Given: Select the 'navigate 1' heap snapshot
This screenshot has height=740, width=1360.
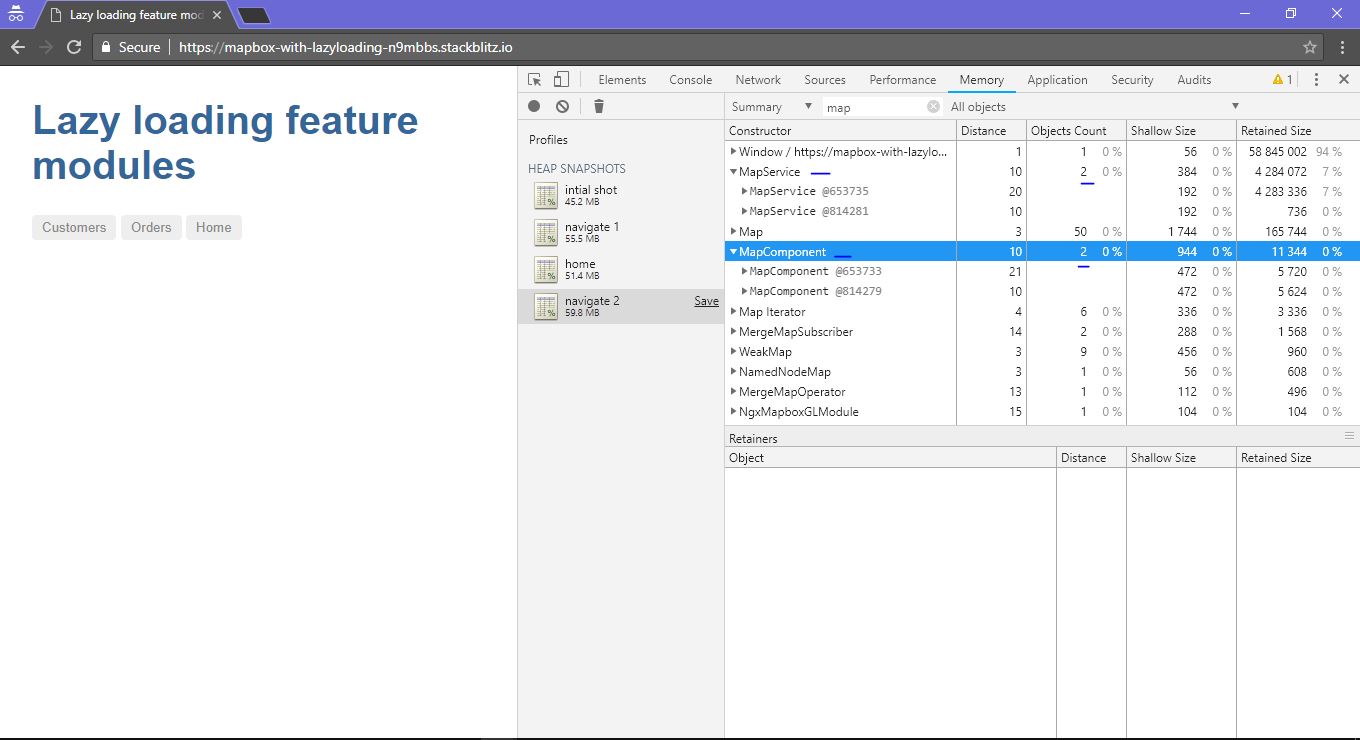Looking at the screenshot, I should tap(620, 233).
